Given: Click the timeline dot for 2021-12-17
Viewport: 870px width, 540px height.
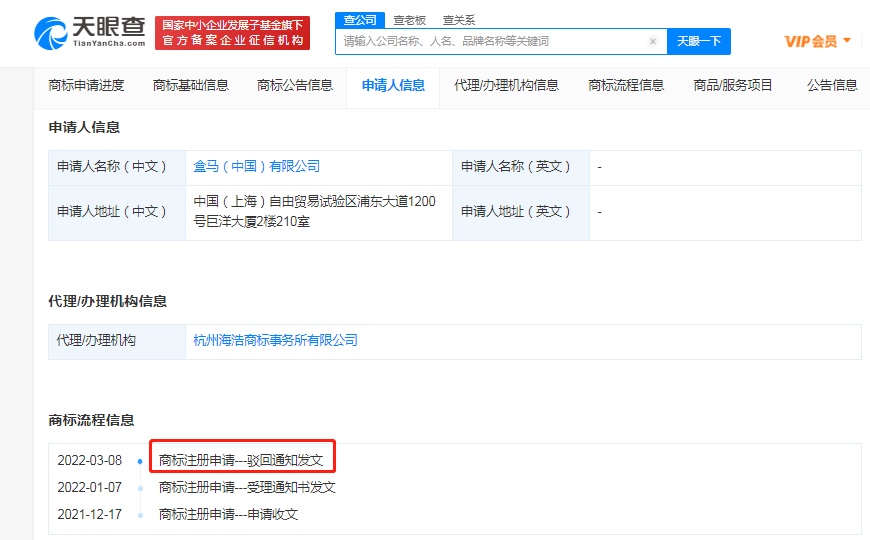Looking at the screenshot, I should (x=140, y=516).
